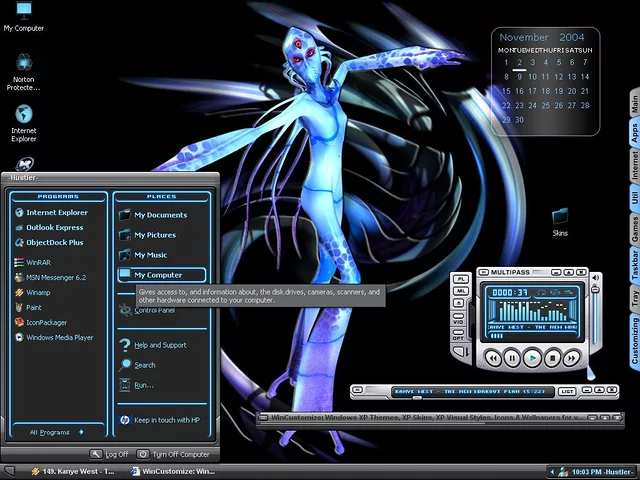Open the LIST button on Winamp playlist bar
This screenshot has width=640, height=480.
pos(567,391)
